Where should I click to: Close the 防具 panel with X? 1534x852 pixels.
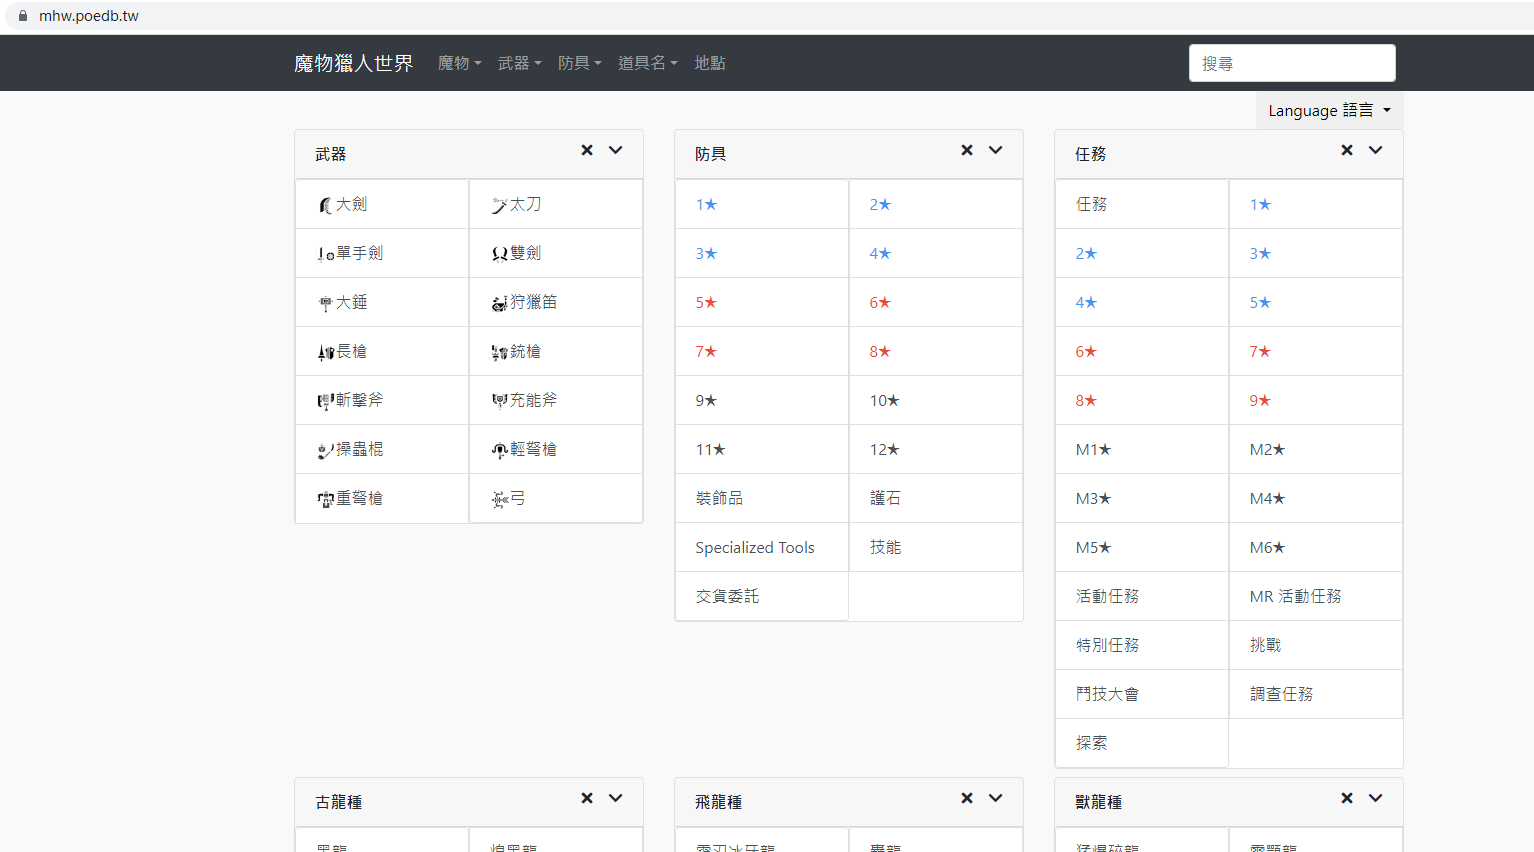[967, 150]
